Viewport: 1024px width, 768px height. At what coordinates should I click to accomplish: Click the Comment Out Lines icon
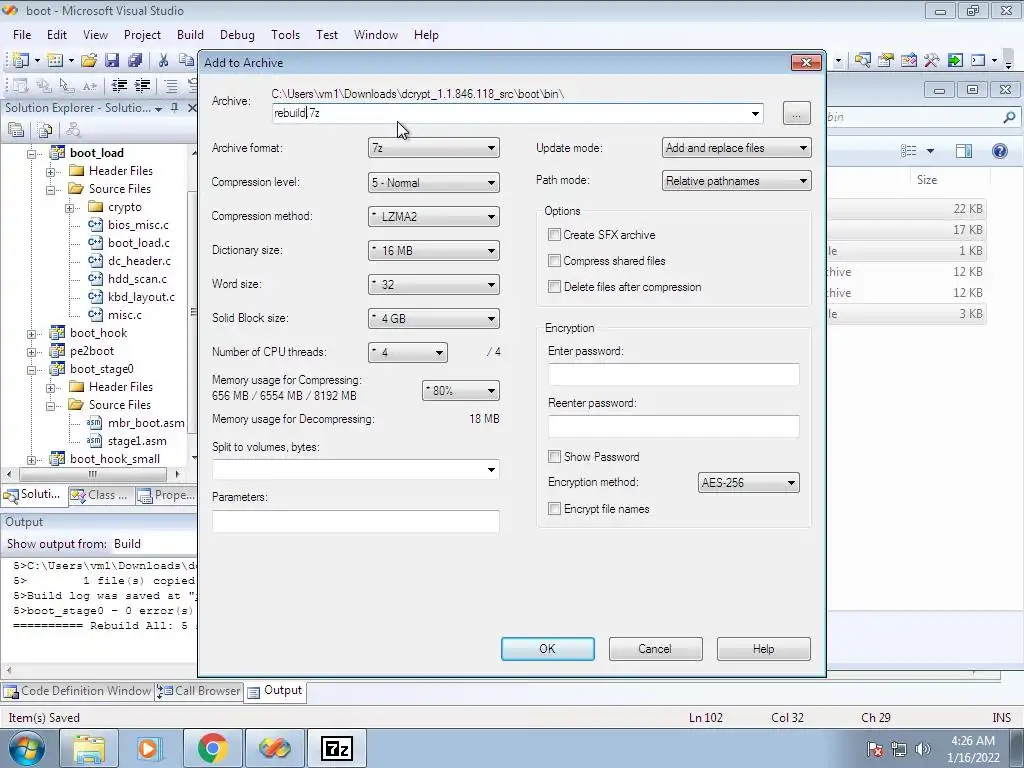[x=170, y=86]
